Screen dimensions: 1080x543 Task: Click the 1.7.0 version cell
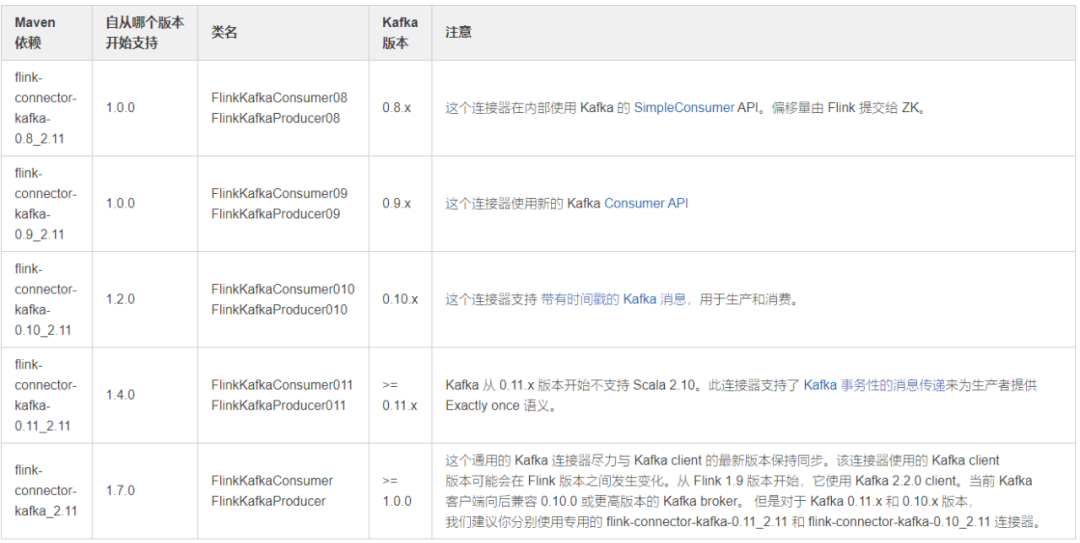click(x=120, y=491)
